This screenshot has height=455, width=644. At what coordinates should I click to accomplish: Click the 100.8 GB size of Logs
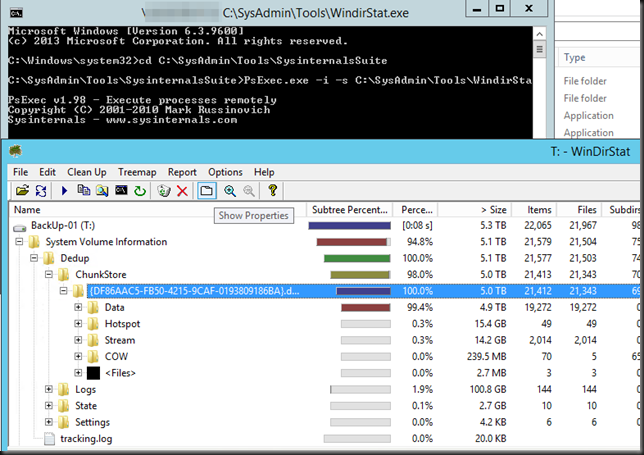click(x=488, y=389)
